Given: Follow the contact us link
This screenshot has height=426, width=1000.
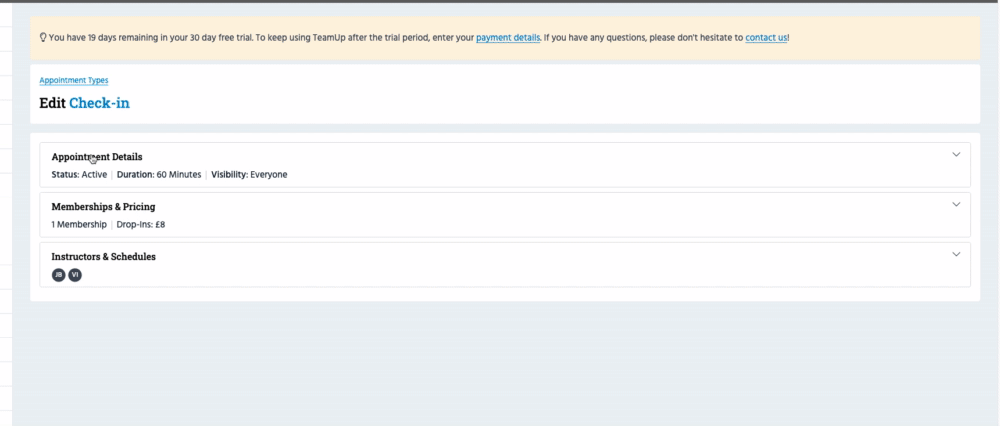Looking at the screenshot, I should 766,38.
